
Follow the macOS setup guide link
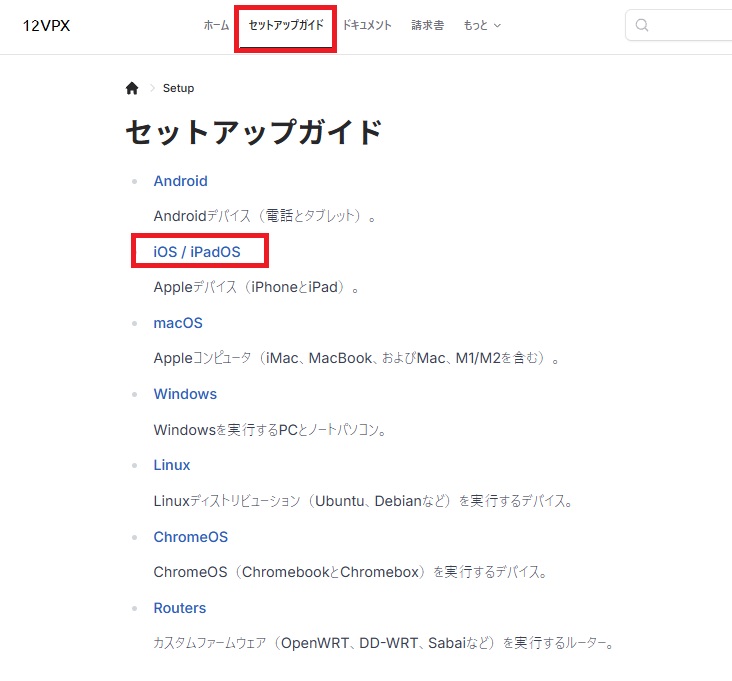(x=178, y=323)
